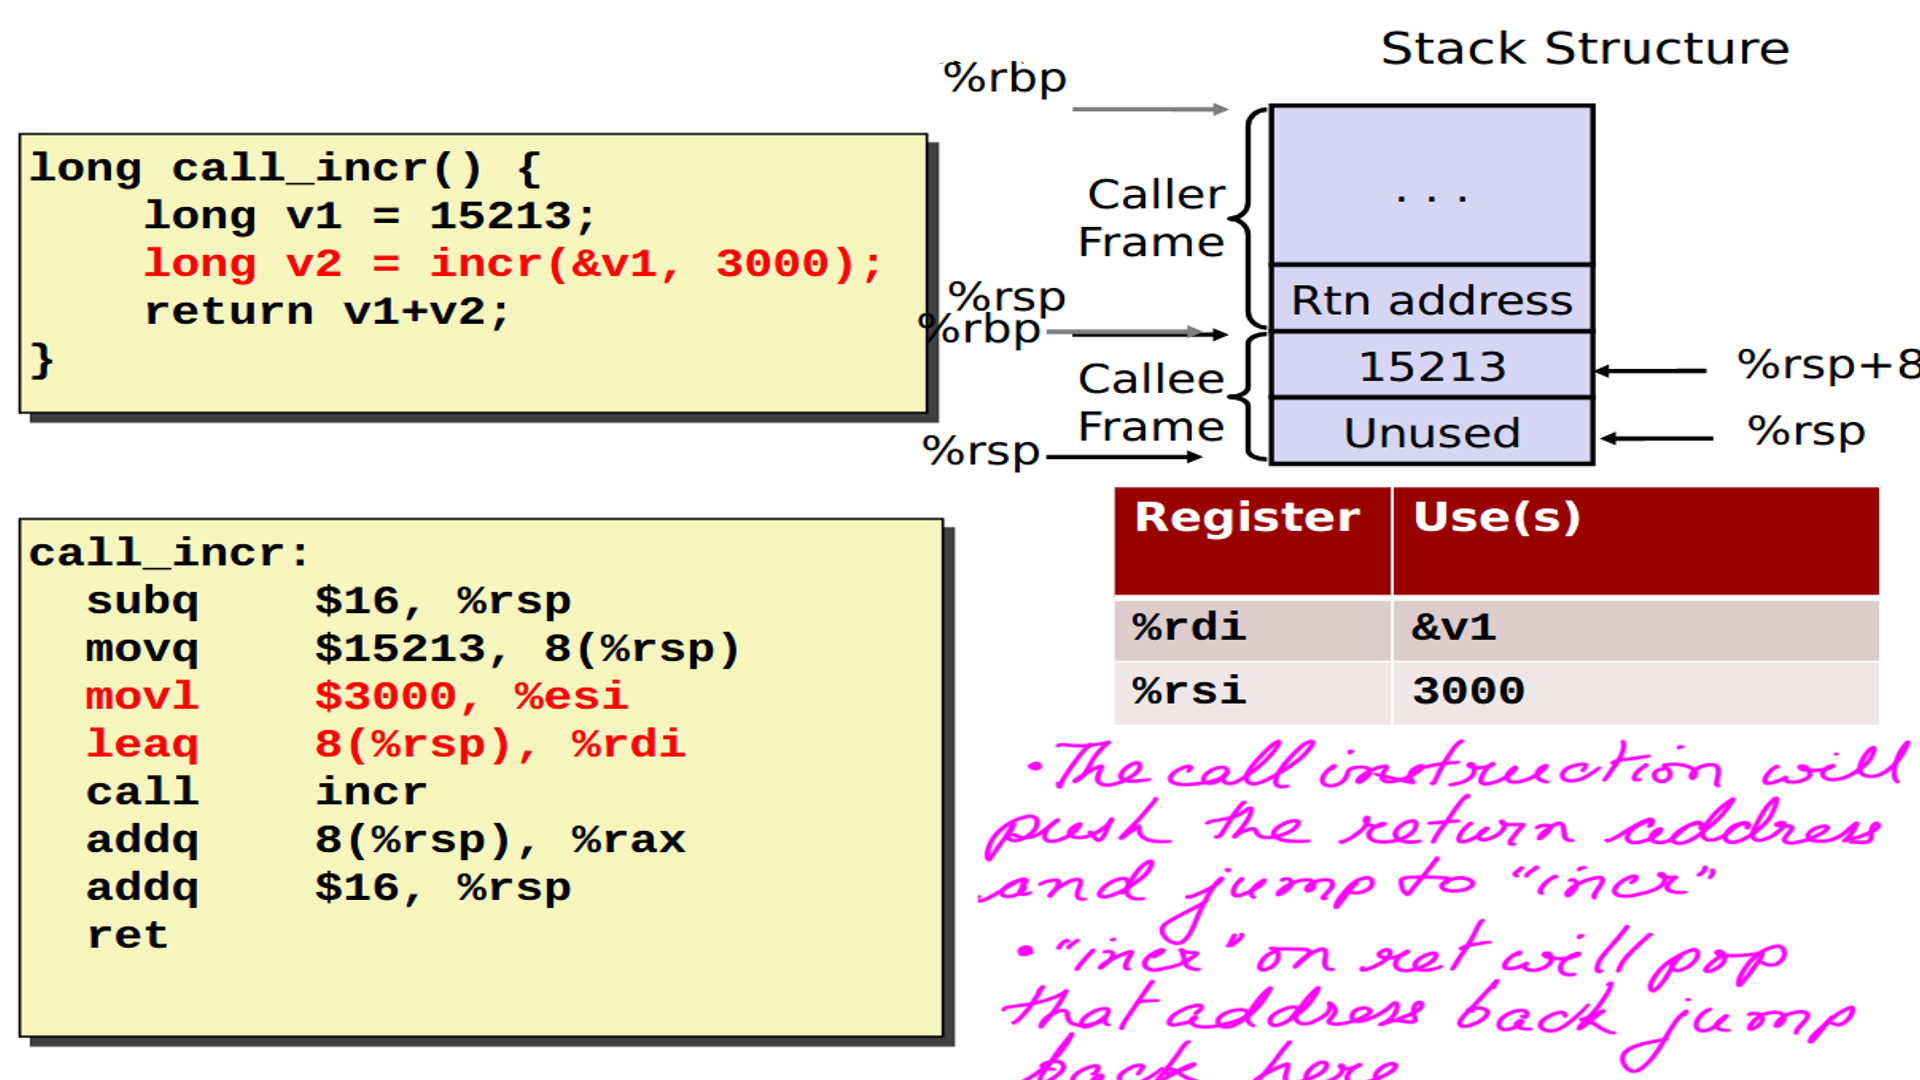Click the handwritten 'that address back jump' note

click(1428, 1015)
